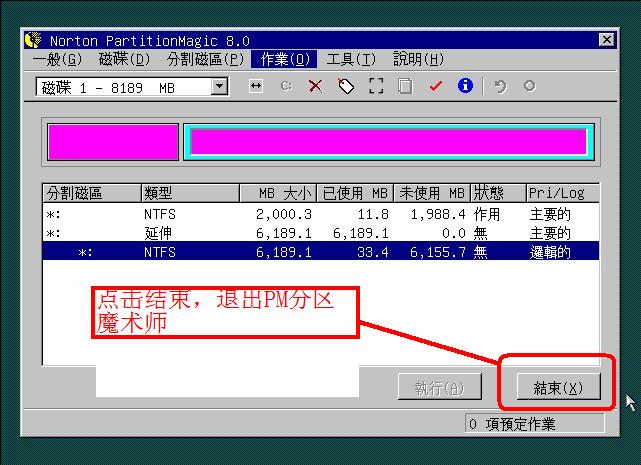Click the copy partition toolbar icon

click(x=405, y=87)
